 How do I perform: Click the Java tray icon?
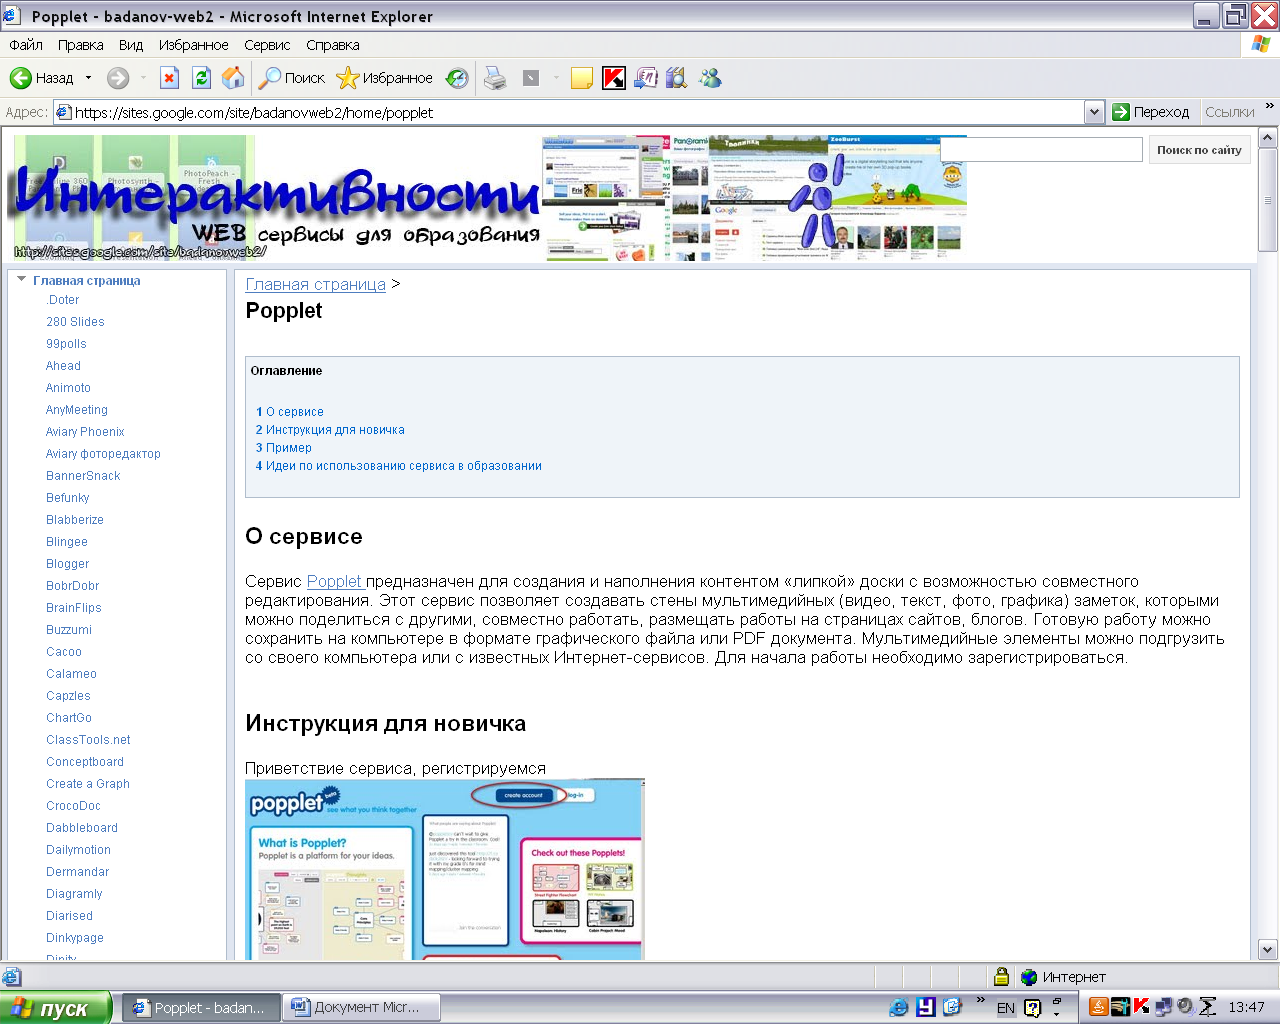coord(1098,1007)
